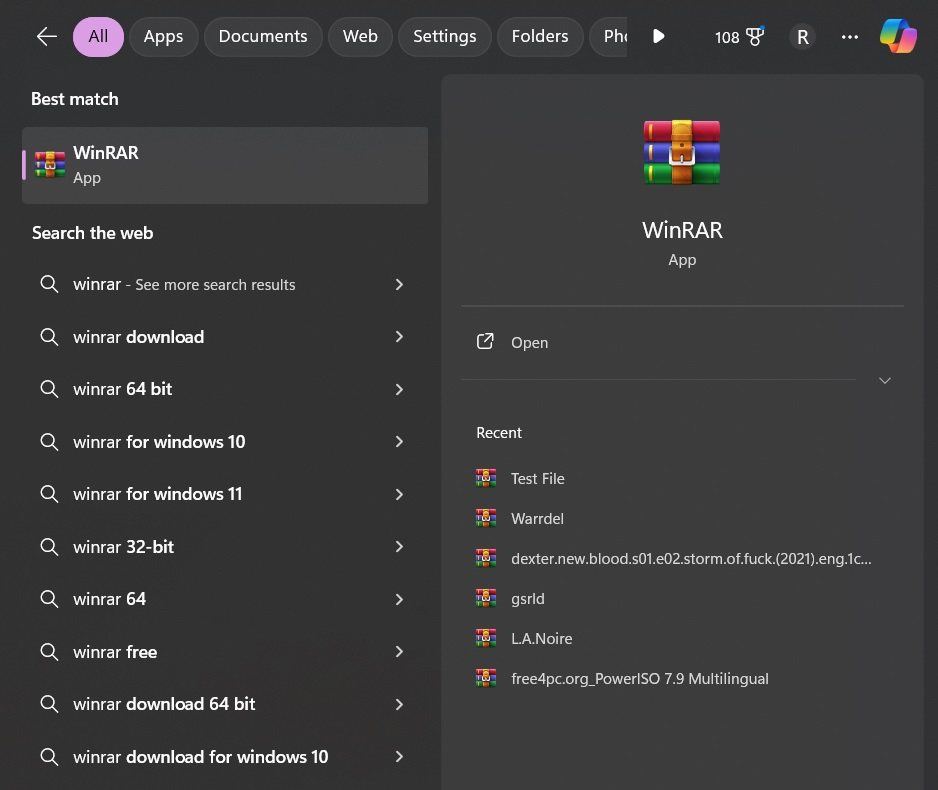938x790 pixels.
Task: Select 'winrar download for windows 10' suggestion
Action: tap(225, 757)
